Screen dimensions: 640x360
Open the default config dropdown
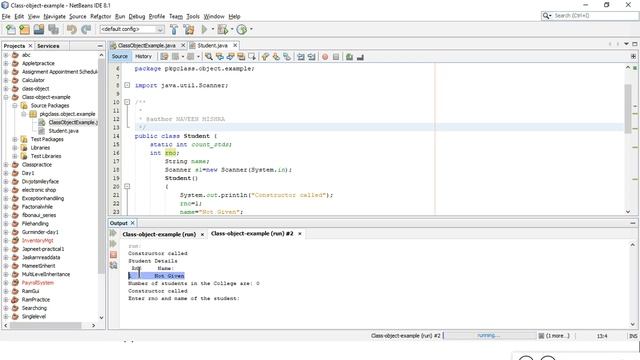(x=132, y=29)
